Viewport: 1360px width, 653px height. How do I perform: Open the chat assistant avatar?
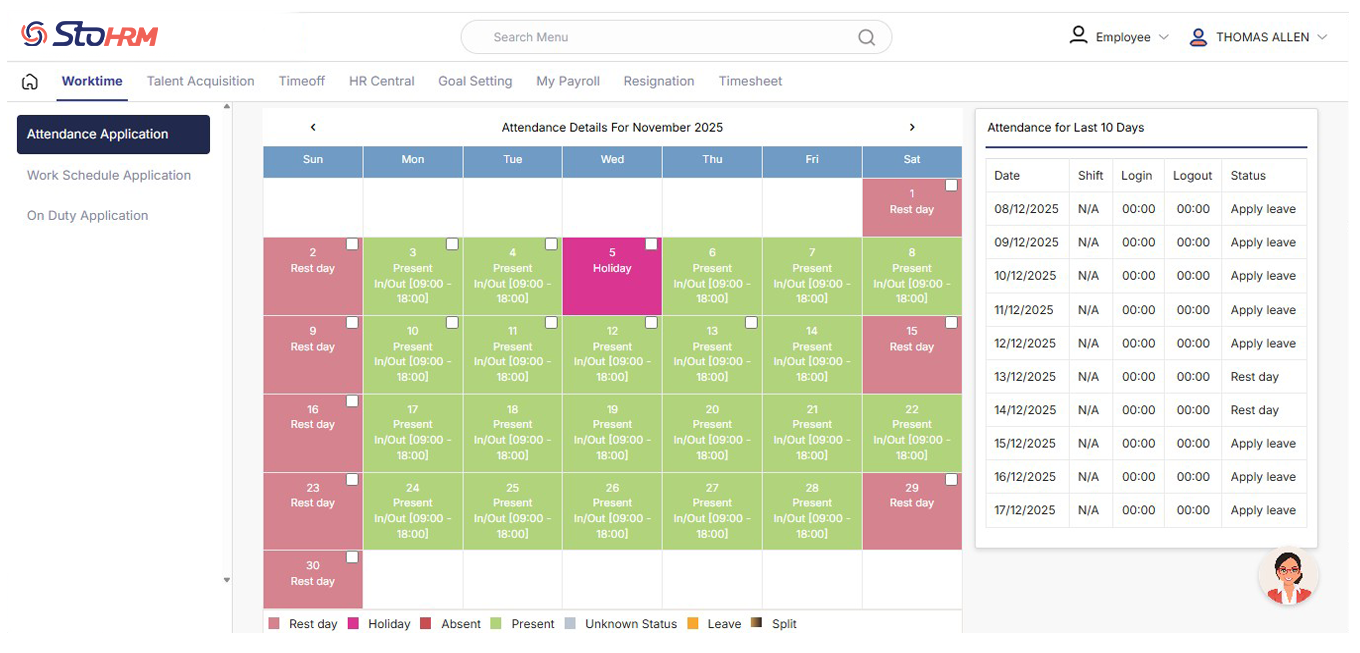tap(1288, 576)
